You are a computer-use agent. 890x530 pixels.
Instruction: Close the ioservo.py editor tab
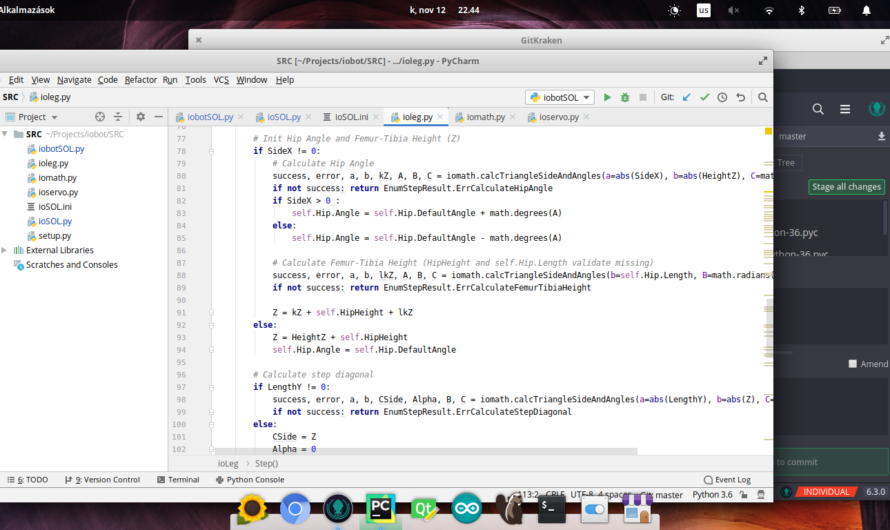pyautogui.click(x=586, y=117)
